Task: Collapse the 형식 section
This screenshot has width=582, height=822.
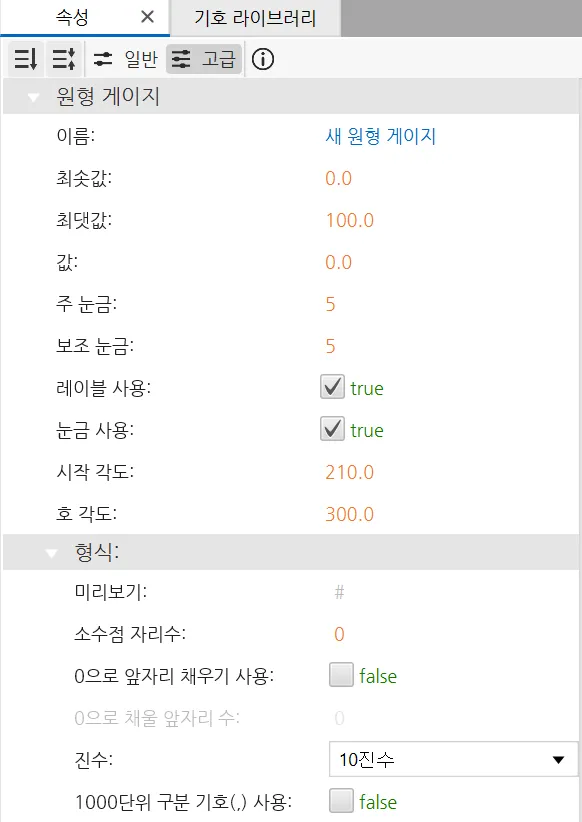Action: coord(51,553)
